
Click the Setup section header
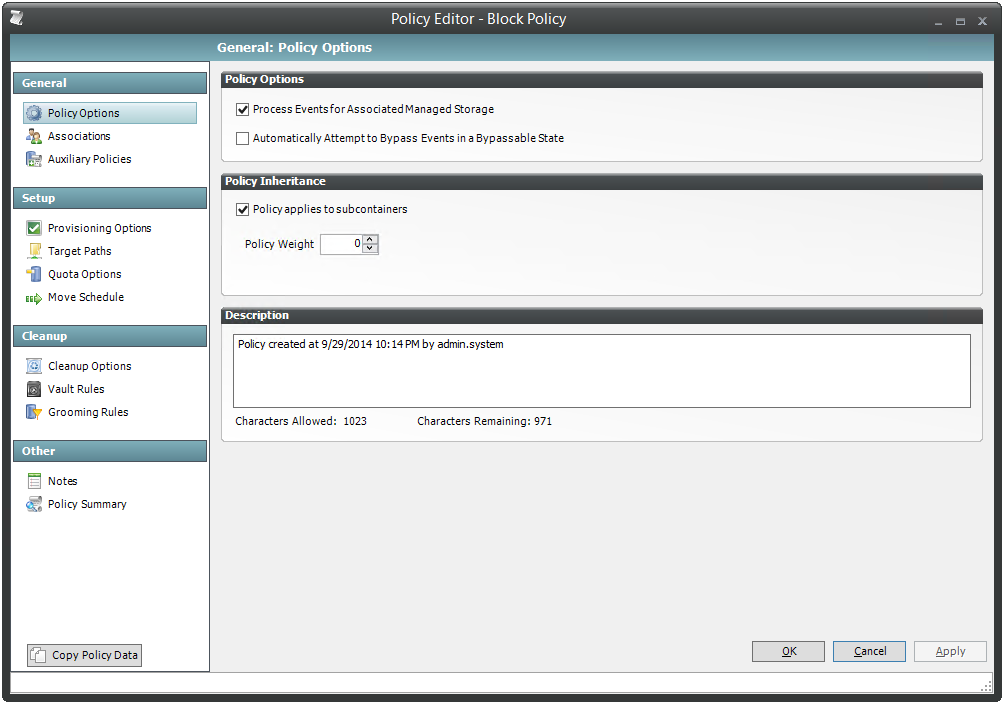click(x=110, y=199)
